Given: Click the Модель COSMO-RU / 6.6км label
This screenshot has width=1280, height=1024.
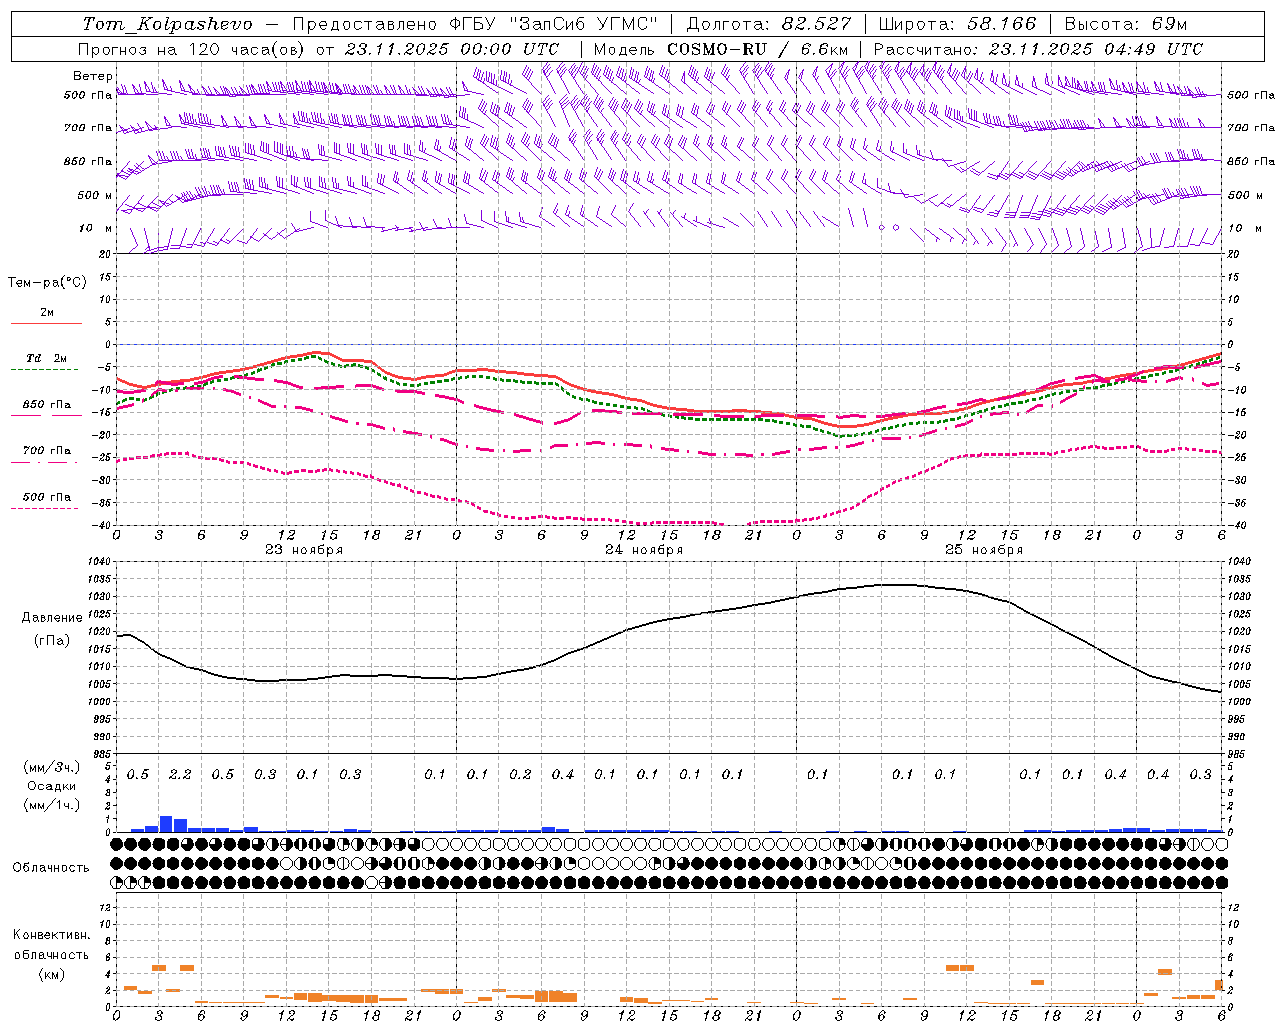Looking at the screenshot, I should (x=720, y=49).
